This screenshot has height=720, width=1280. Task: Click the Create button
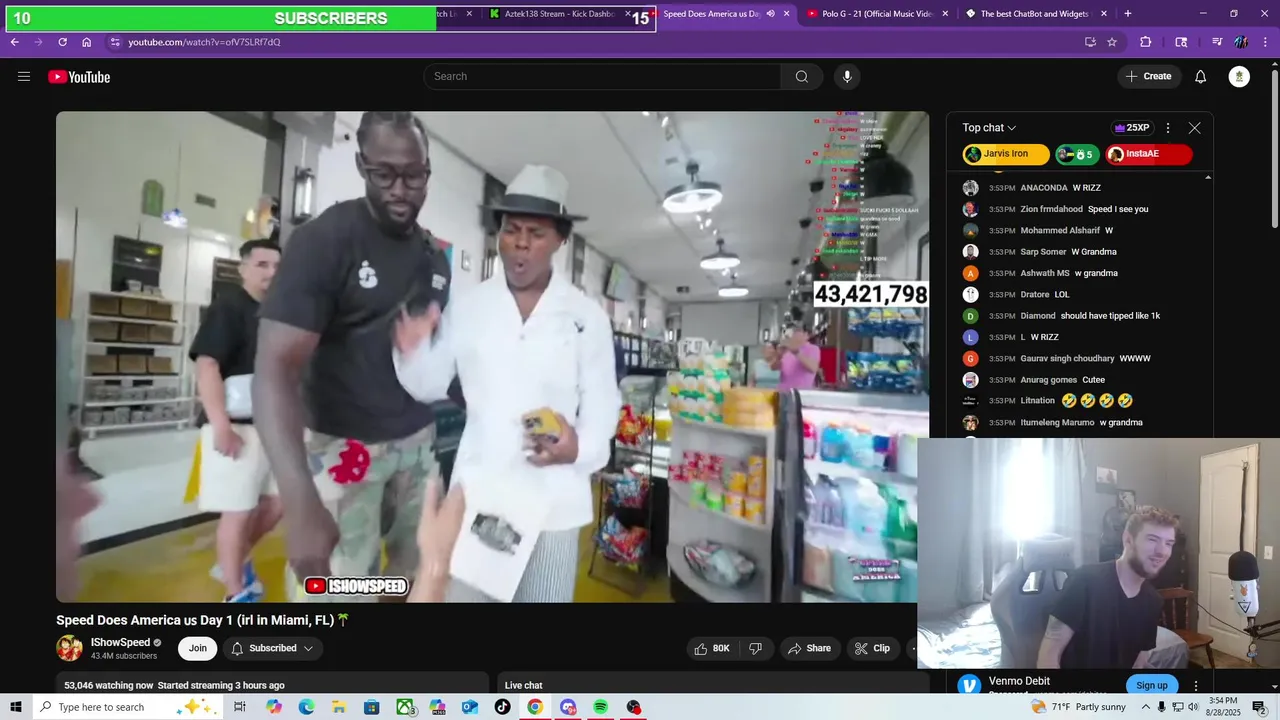pyautogui.click(x=1148, y=77)
